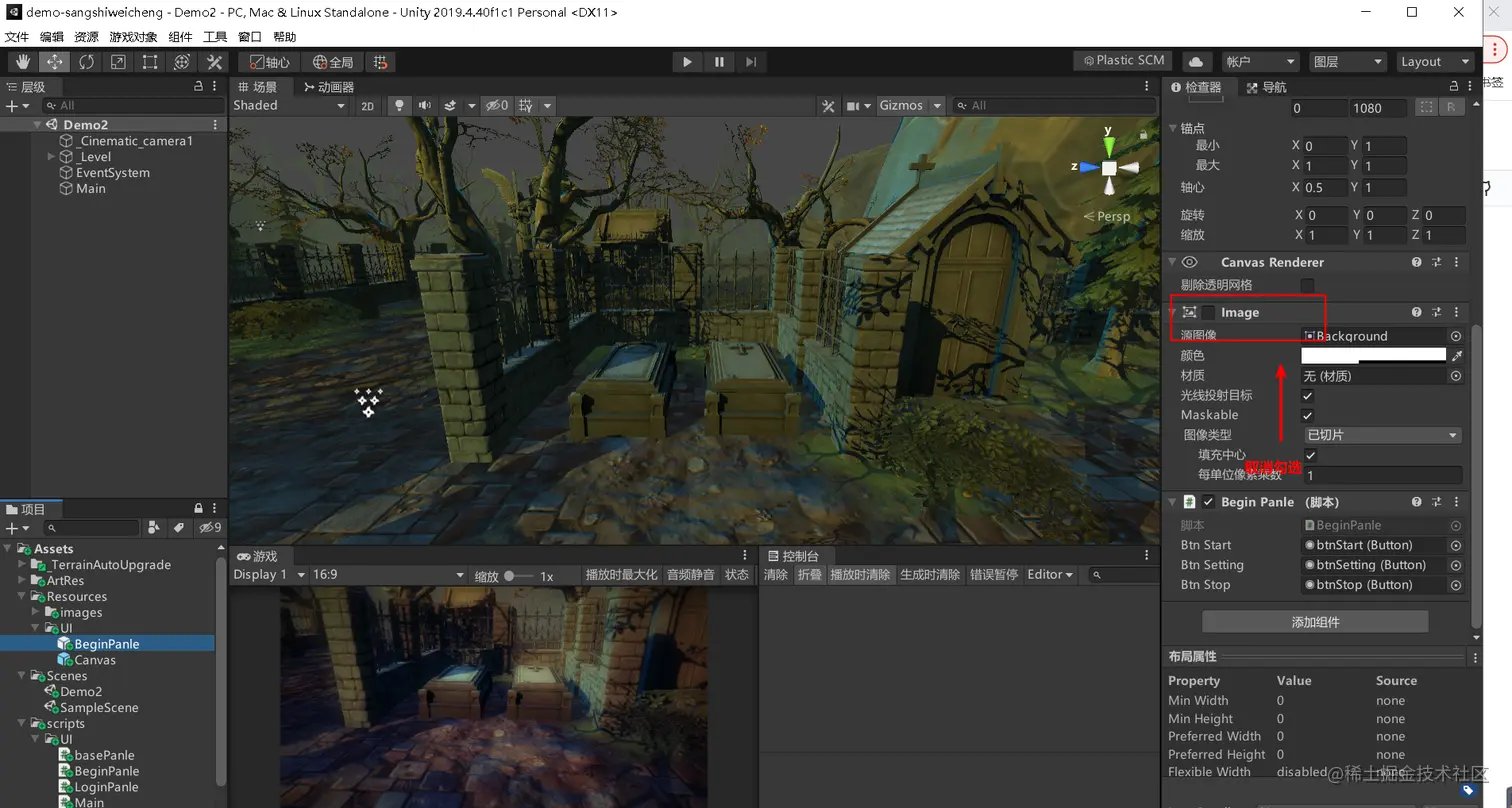Open the 文件 menu
This screenshot has height=808, width=1512.
(17, 37)
